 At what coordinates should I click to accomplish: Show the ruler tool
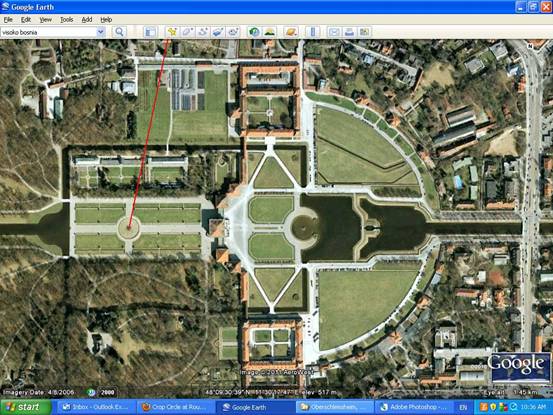click(312, 32)
